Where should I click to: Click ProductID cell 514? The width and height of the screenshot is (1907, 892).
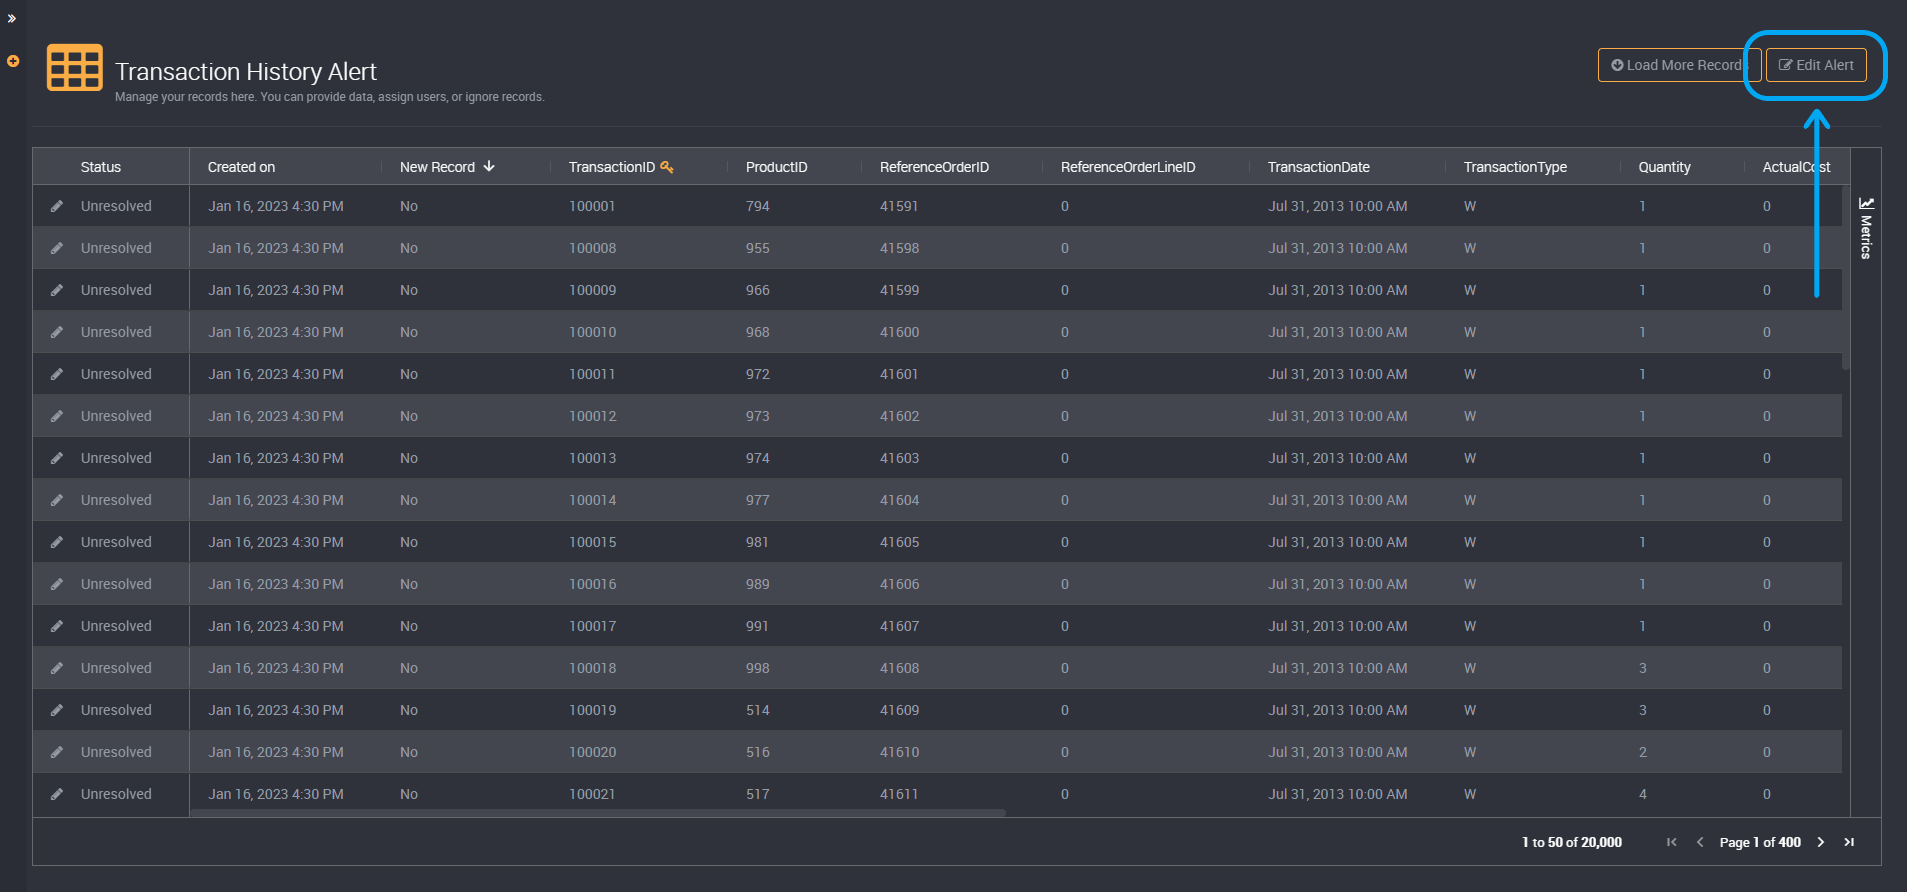(758, 710)
